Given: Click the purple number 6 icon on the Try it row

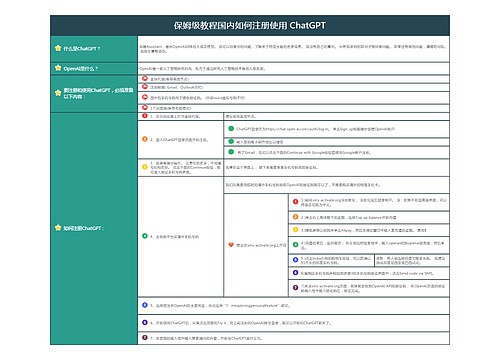Looking at the screenshot, I should pyautogui.click(x=145, y=322).
